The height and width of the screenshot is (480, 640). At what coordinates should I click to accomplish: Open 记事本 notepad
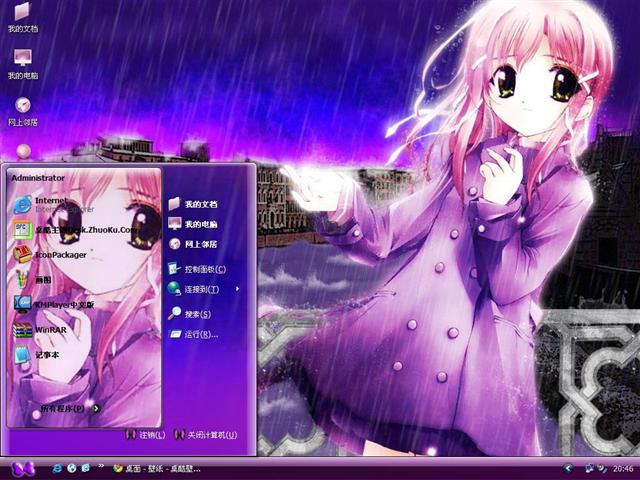pos(36,355)
